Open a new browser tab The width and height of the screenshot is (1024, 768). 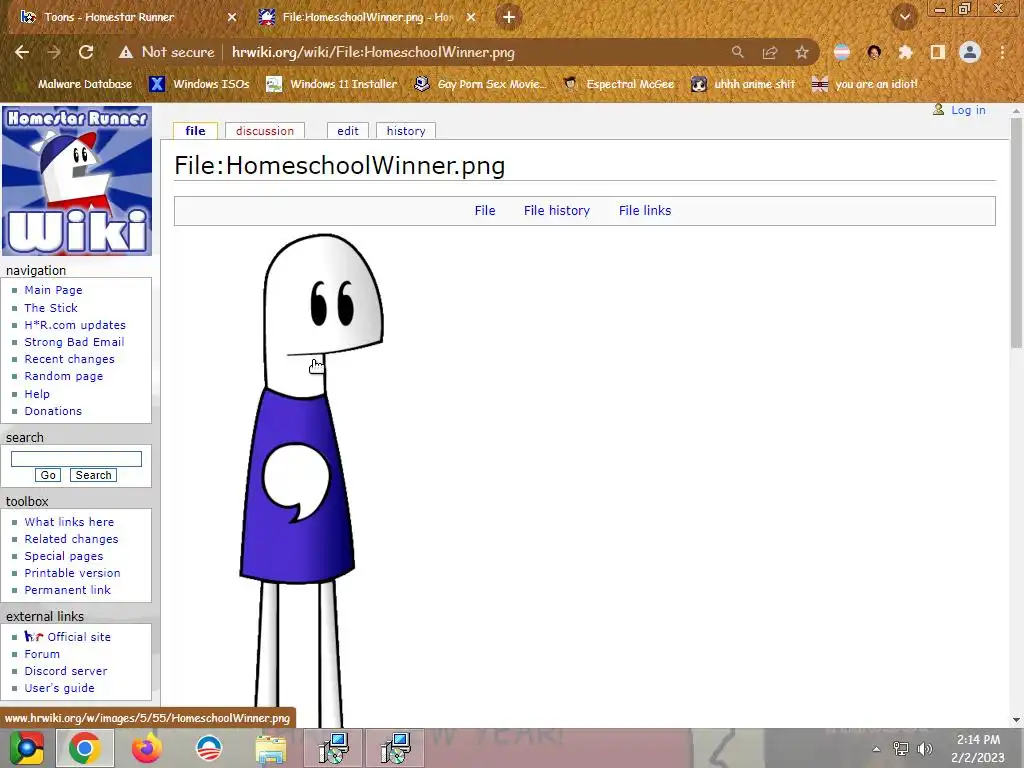tap(509, 17)
